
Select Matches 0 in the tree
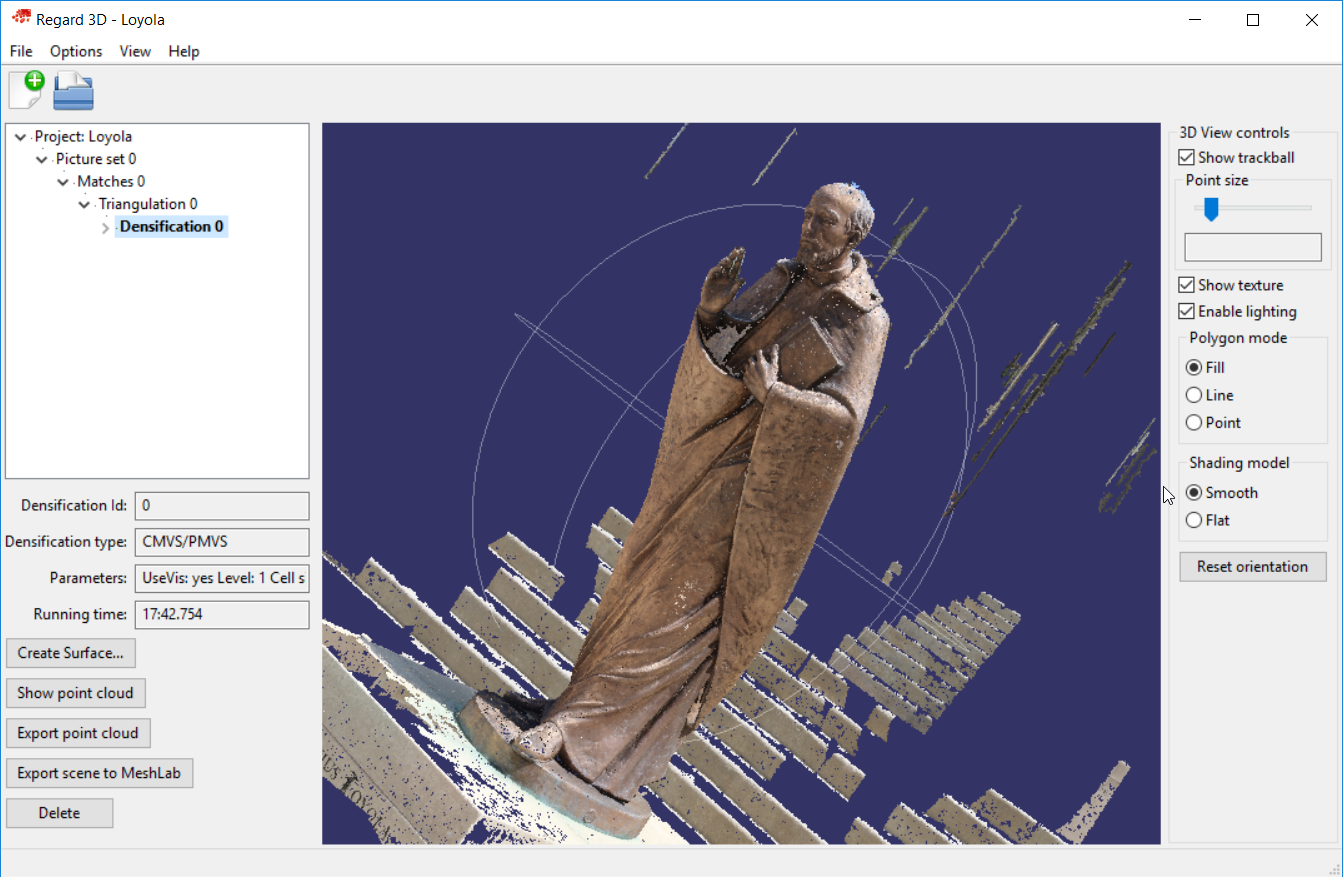click(111, 182)
